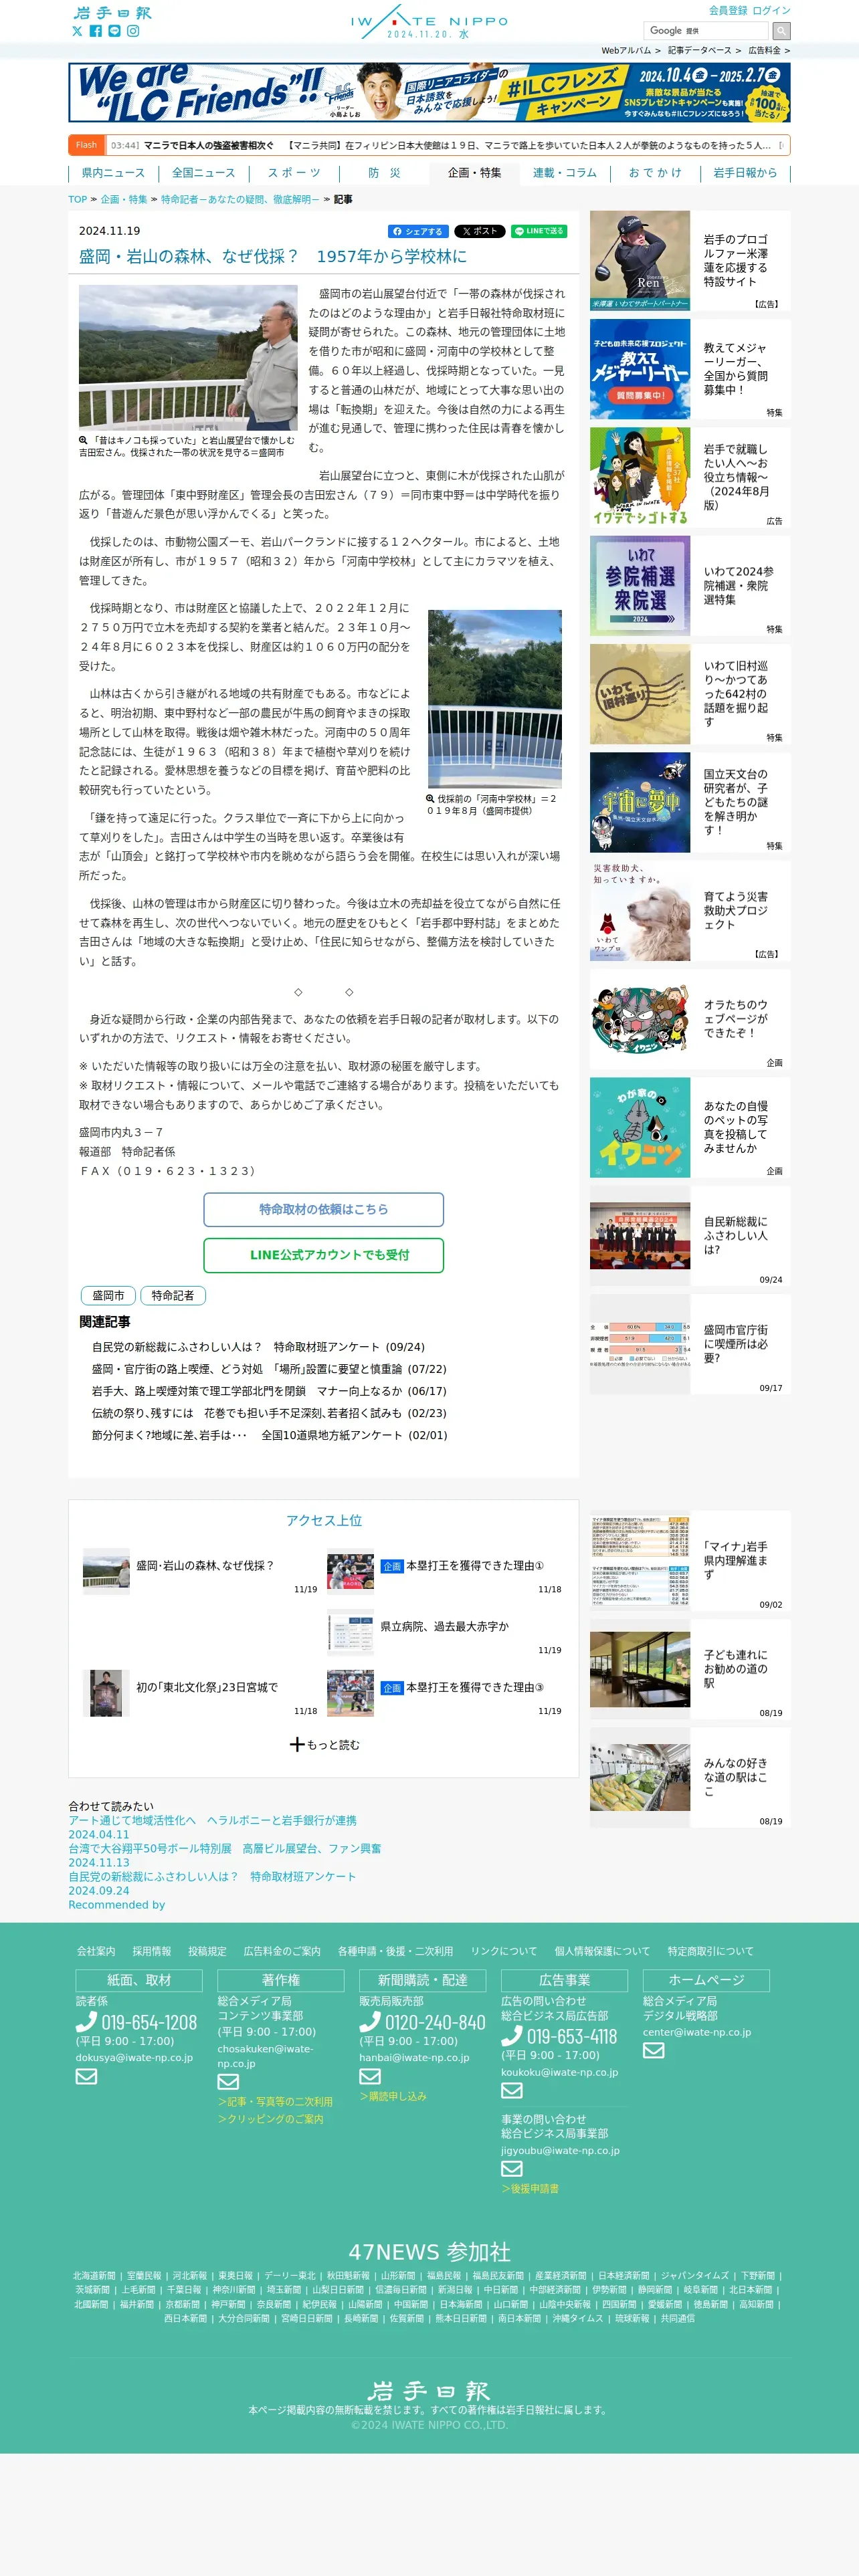
Task: Expand もっと読む in アクセス上位
Action: tap(324, 1744)
